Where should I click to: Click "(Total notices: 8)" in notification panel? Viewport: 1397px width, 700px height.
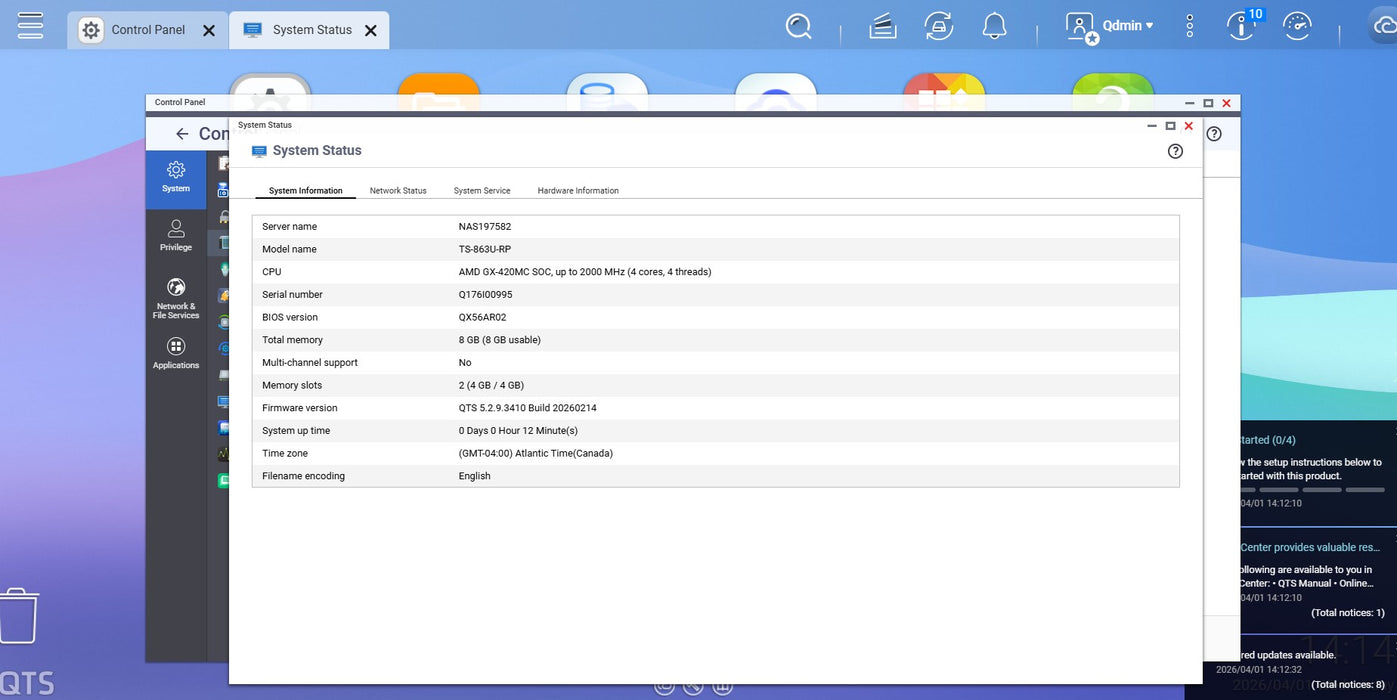[1348, 685]
